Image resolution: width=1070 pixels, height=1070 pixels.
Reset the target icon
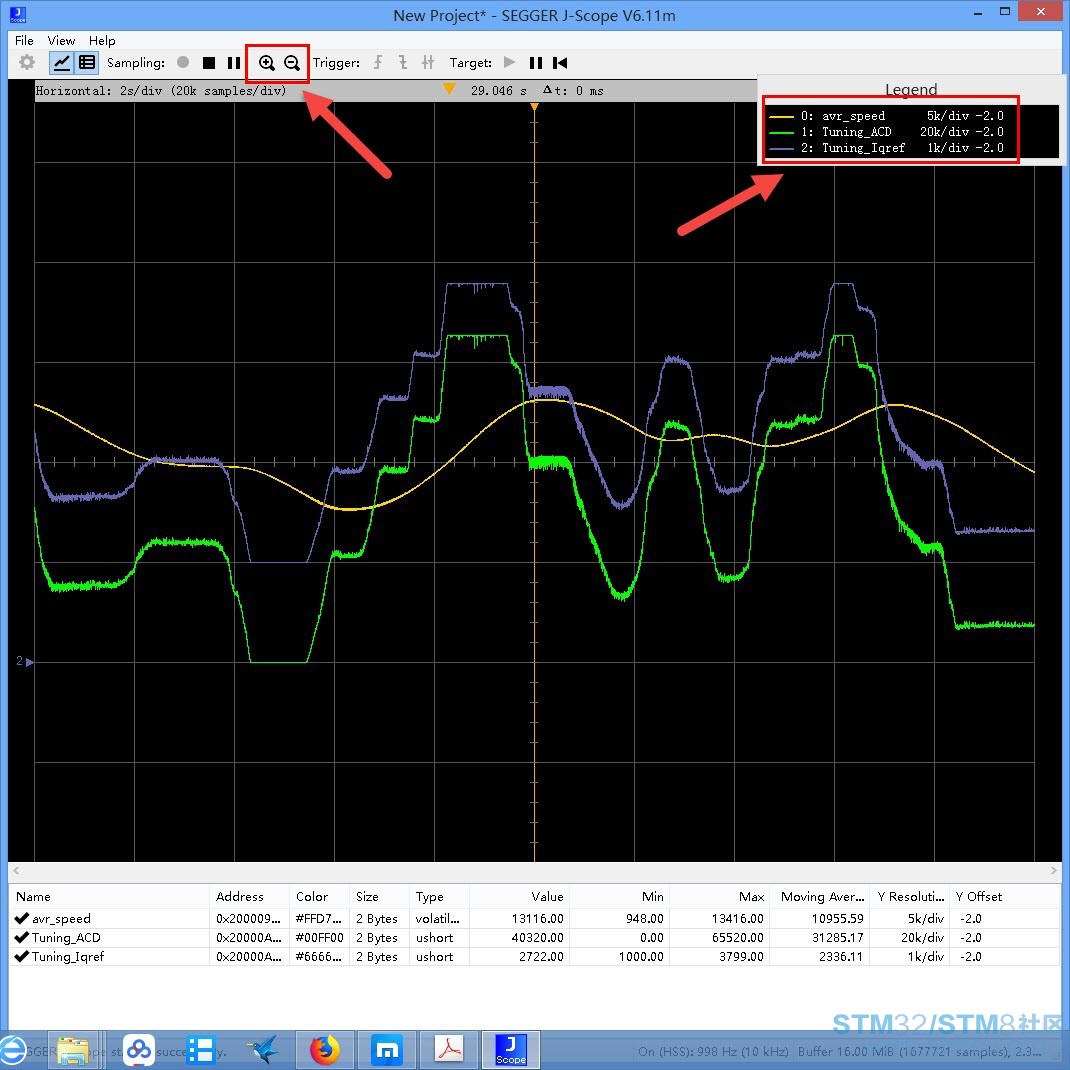[560, 63]
